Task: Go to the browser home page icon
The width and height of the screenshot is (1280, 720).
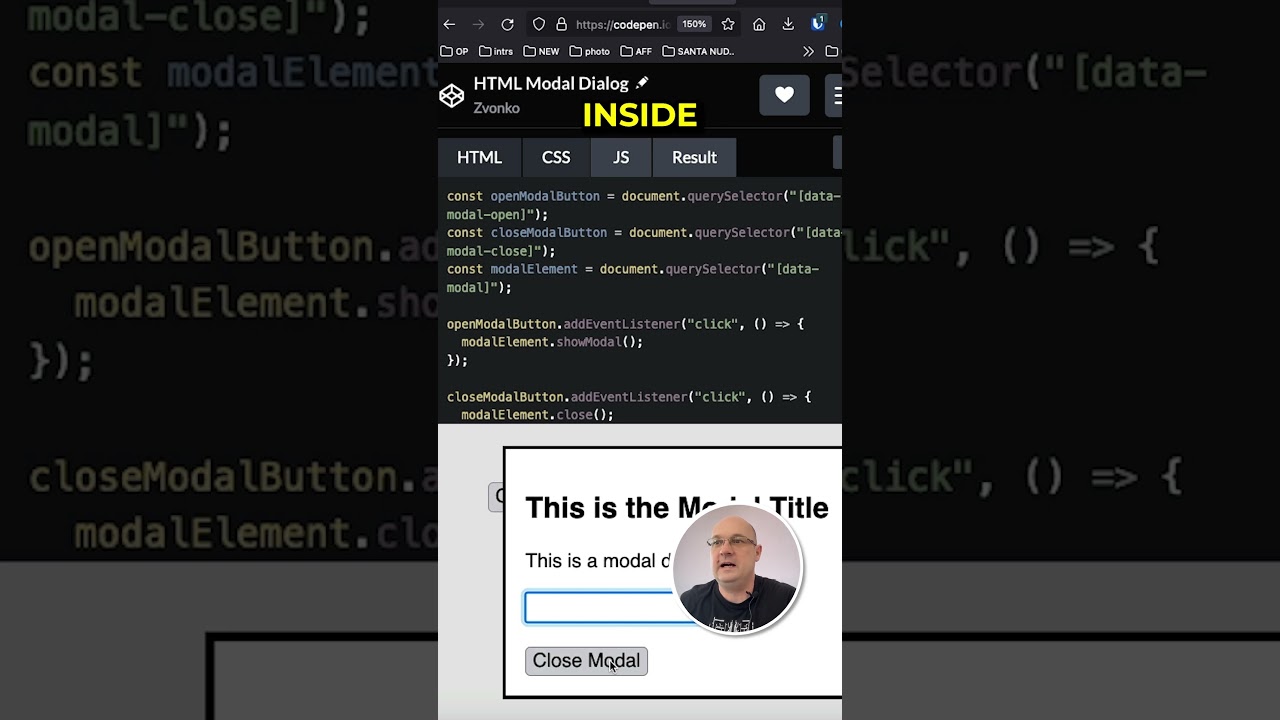Action: [x=759, y=24]
